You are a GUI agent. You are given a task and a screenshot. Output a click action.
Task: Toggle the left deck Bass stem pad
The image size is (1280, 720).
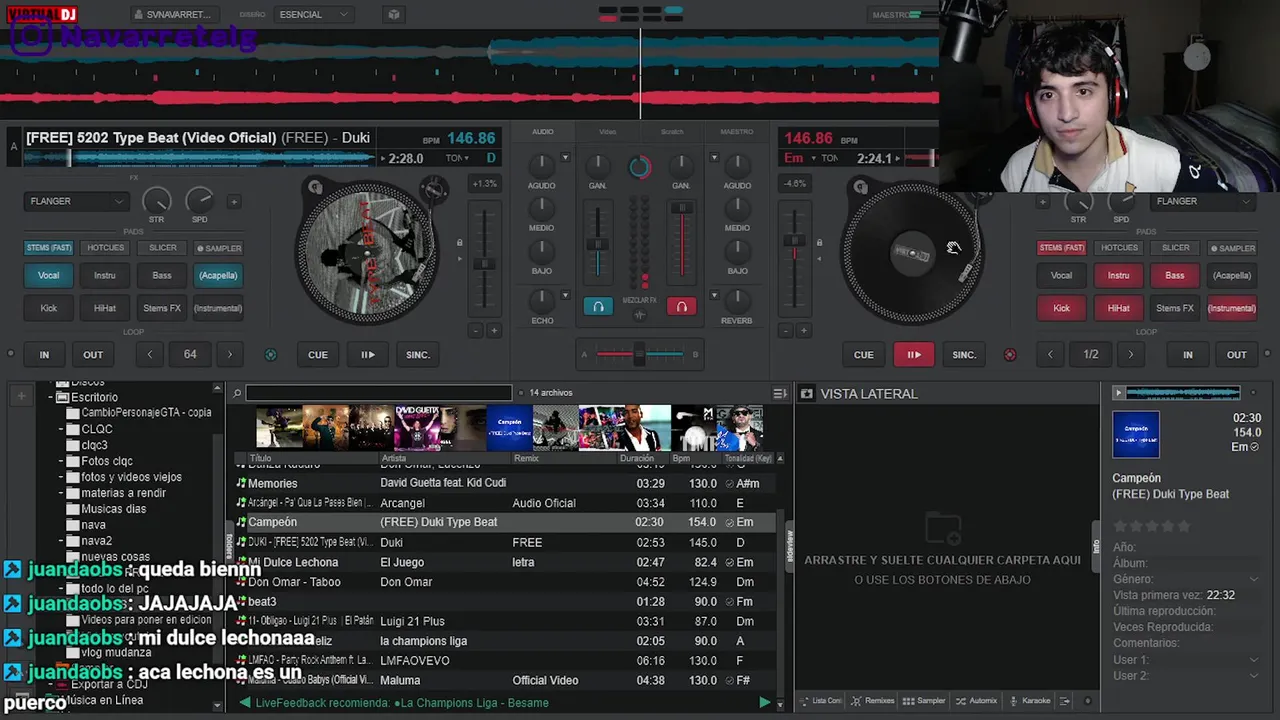pos(162,276)
